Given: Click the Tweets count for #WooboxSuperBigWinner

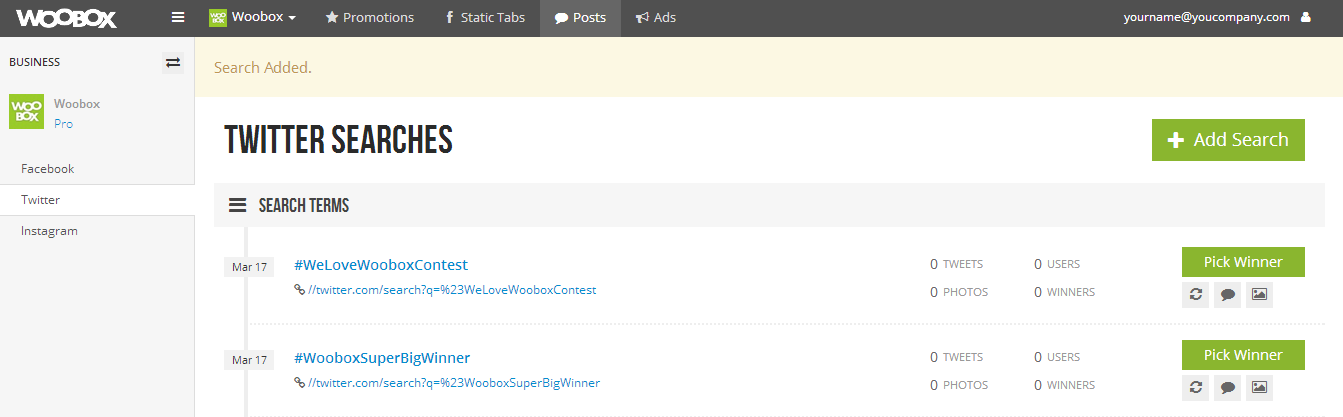Looking at the screenshot, I should click(x=956, y=357).
